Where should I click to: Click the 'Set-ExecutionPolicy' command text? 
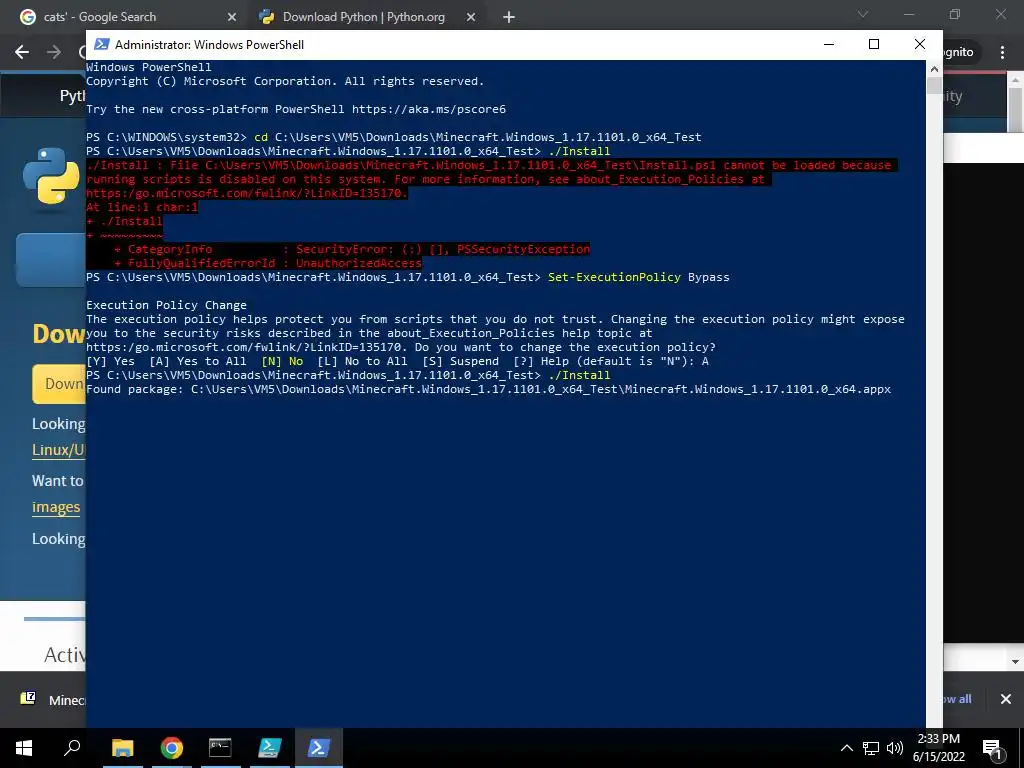coord(614,277)
